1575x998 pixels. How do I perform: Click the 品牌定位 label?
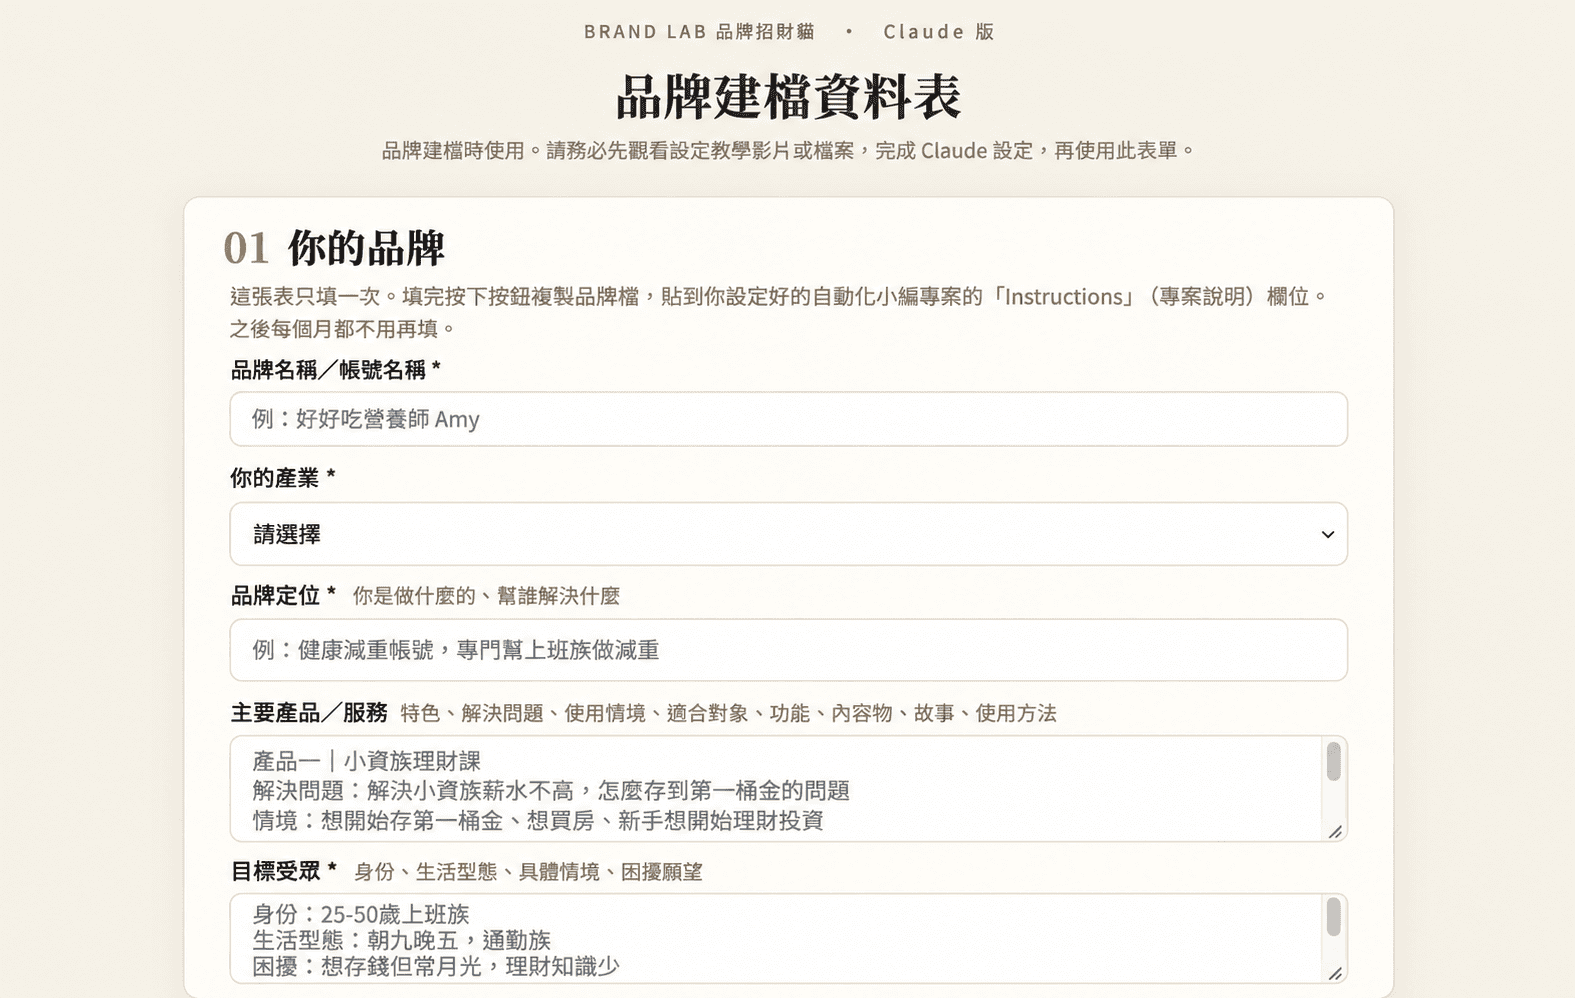tap(283, 596)
